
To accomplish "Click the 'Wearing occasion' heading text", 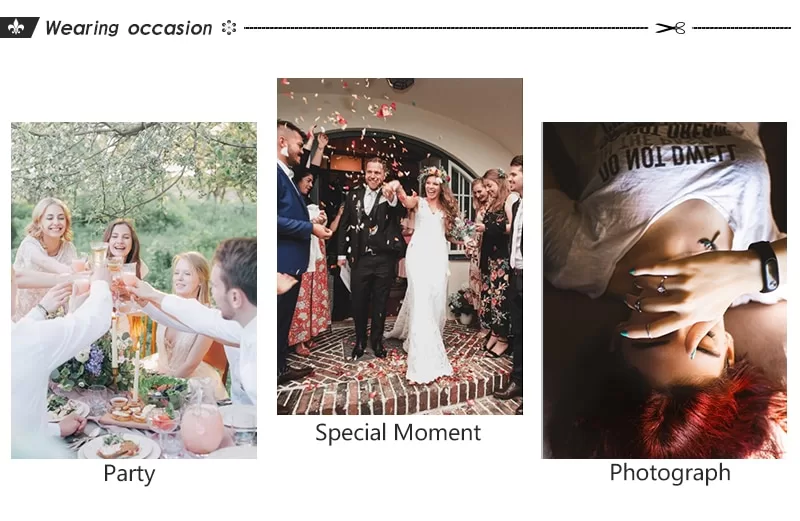I will [x=129, y=28].
